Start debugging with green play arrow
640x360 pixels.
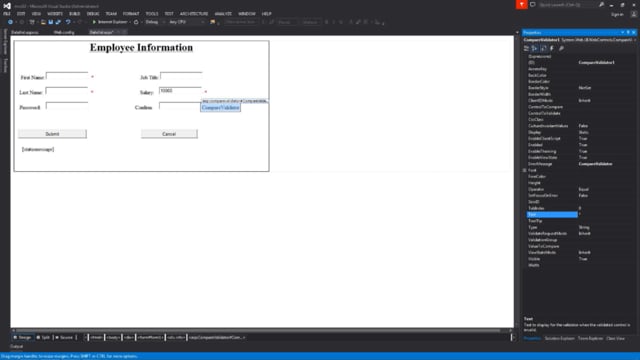[94, 22]
